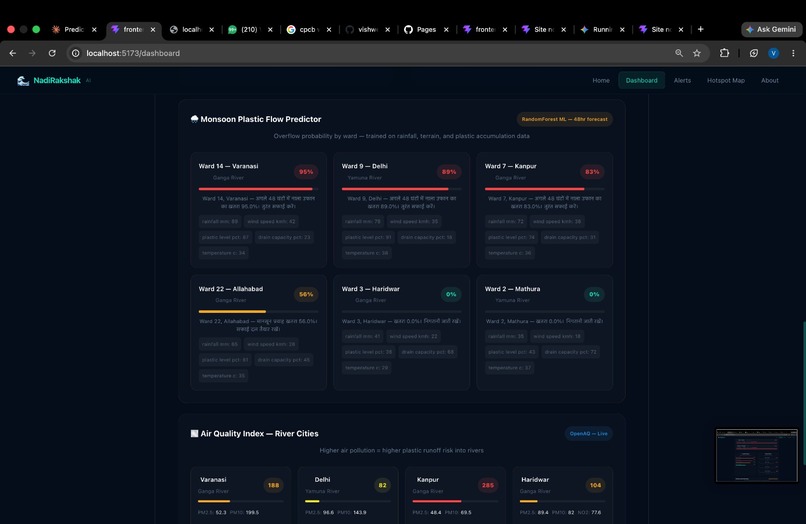Click the Ward 22 Allahabad yellow progress bar
Viewport: 806px width, 524px height.
(232, 312)
